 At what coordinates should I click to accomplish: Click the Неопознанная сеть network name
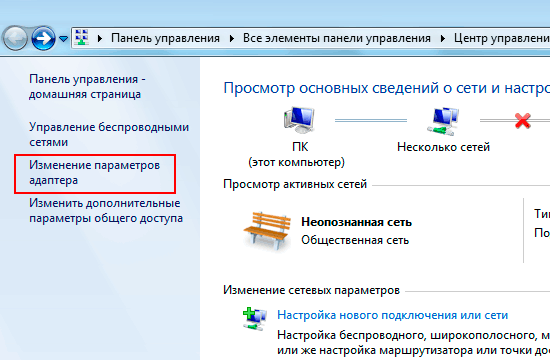coord(356,222)
